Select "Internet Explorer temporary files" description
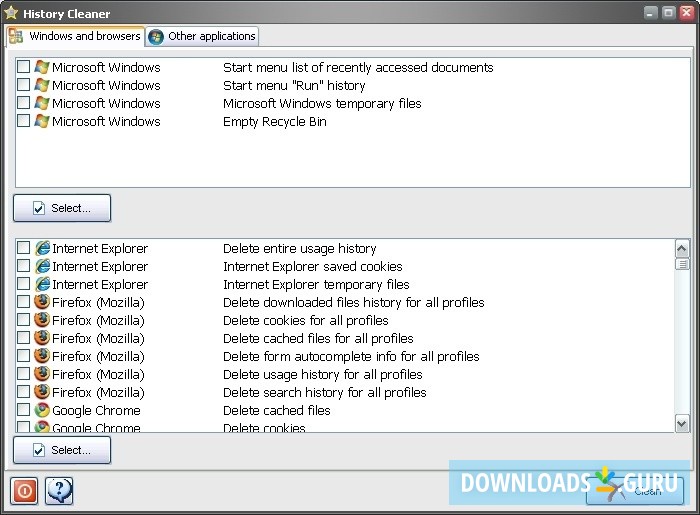700x515 pixels. tap(316, 284)
